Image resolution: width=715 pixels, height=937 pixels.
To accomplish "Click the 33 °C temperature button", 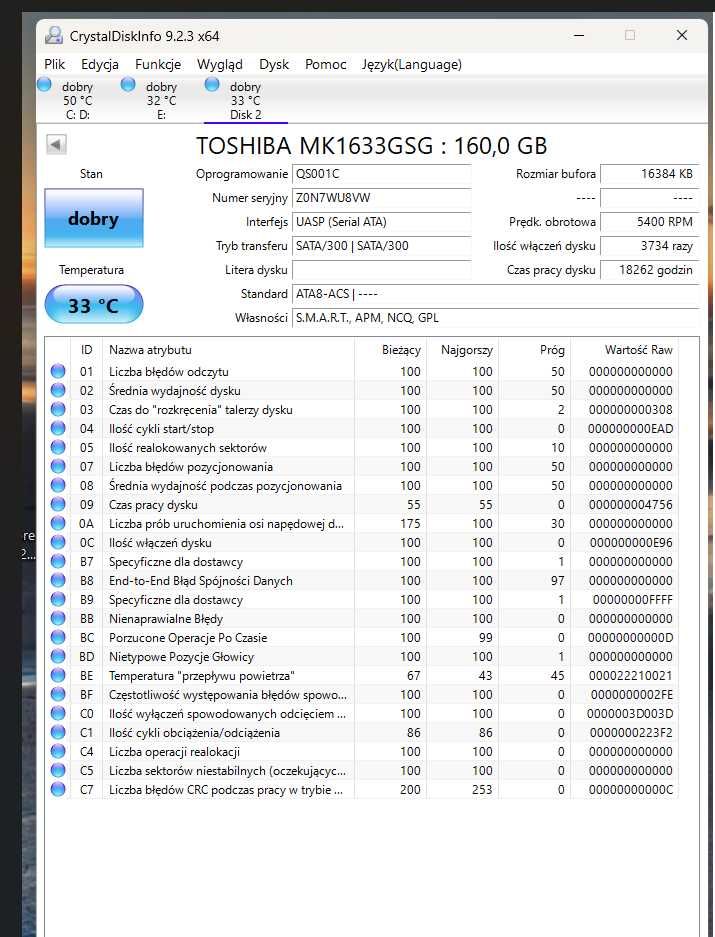I will coord(94,305).
